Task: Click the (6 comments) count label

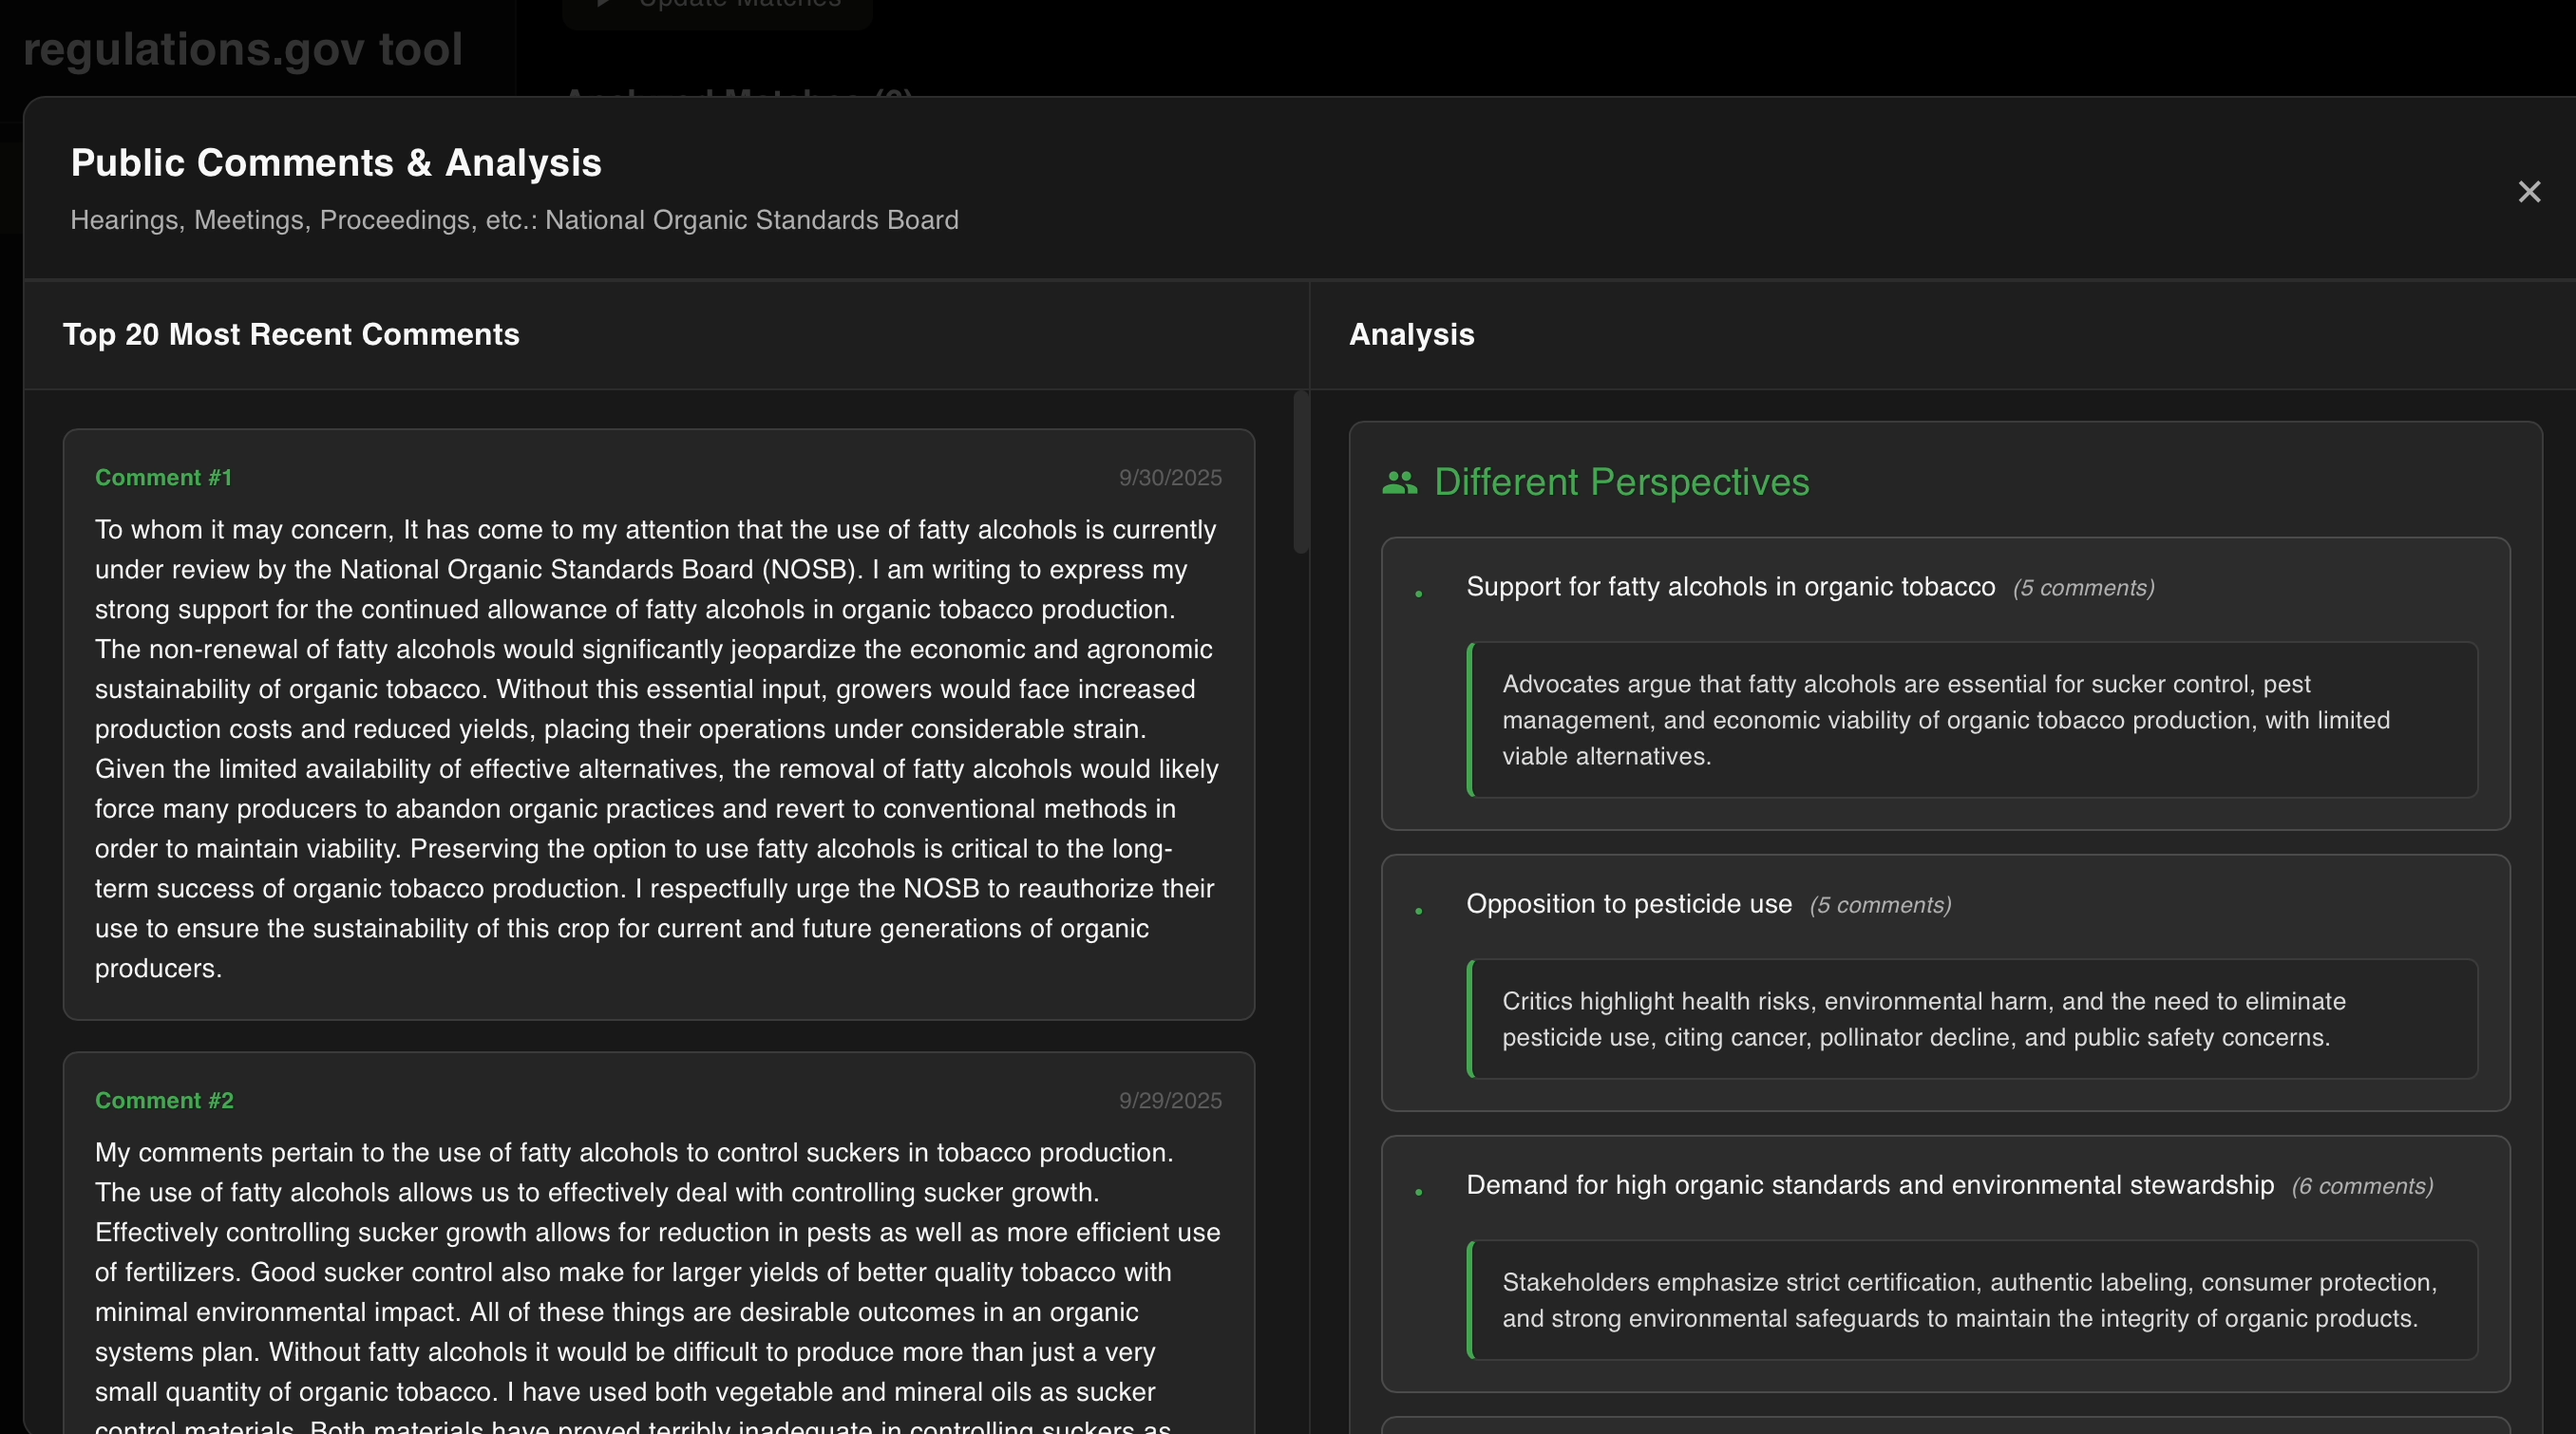Action: [x=2362, y=1187]
